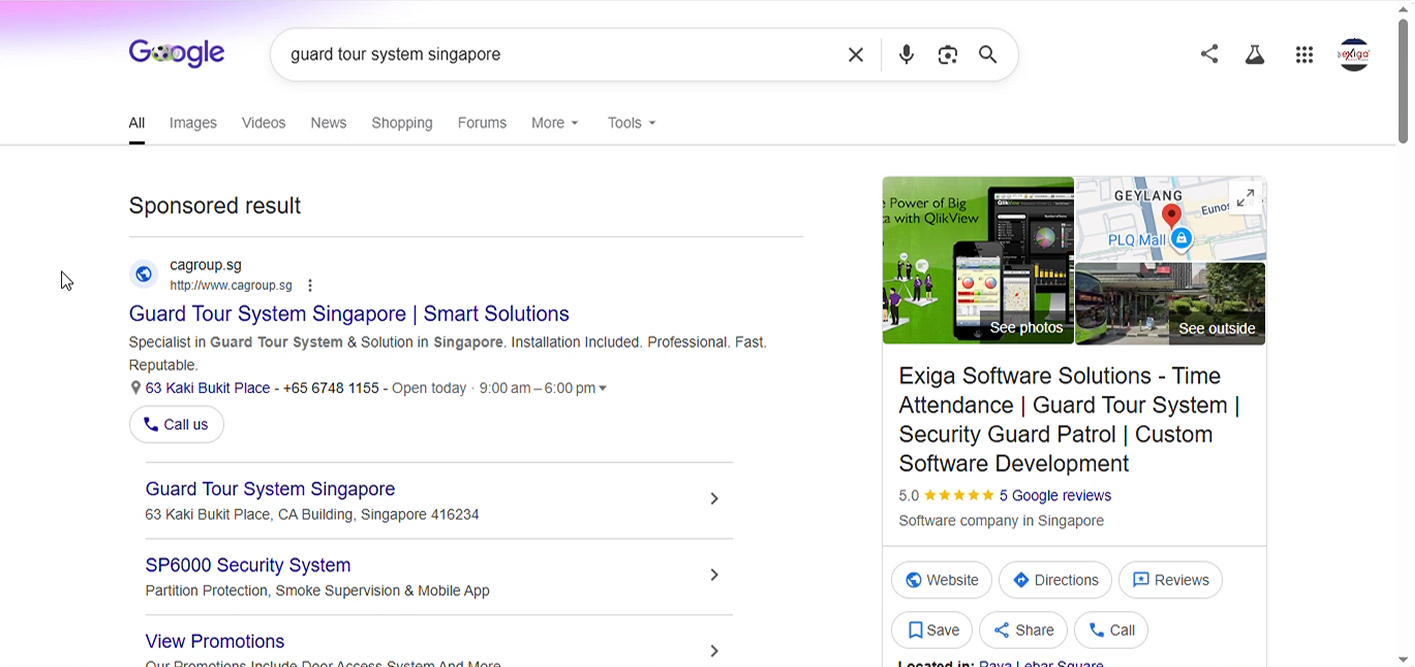
Task: Open three-dot menu beside cagroup.sg URL
Action: click(x=310, y=285)
